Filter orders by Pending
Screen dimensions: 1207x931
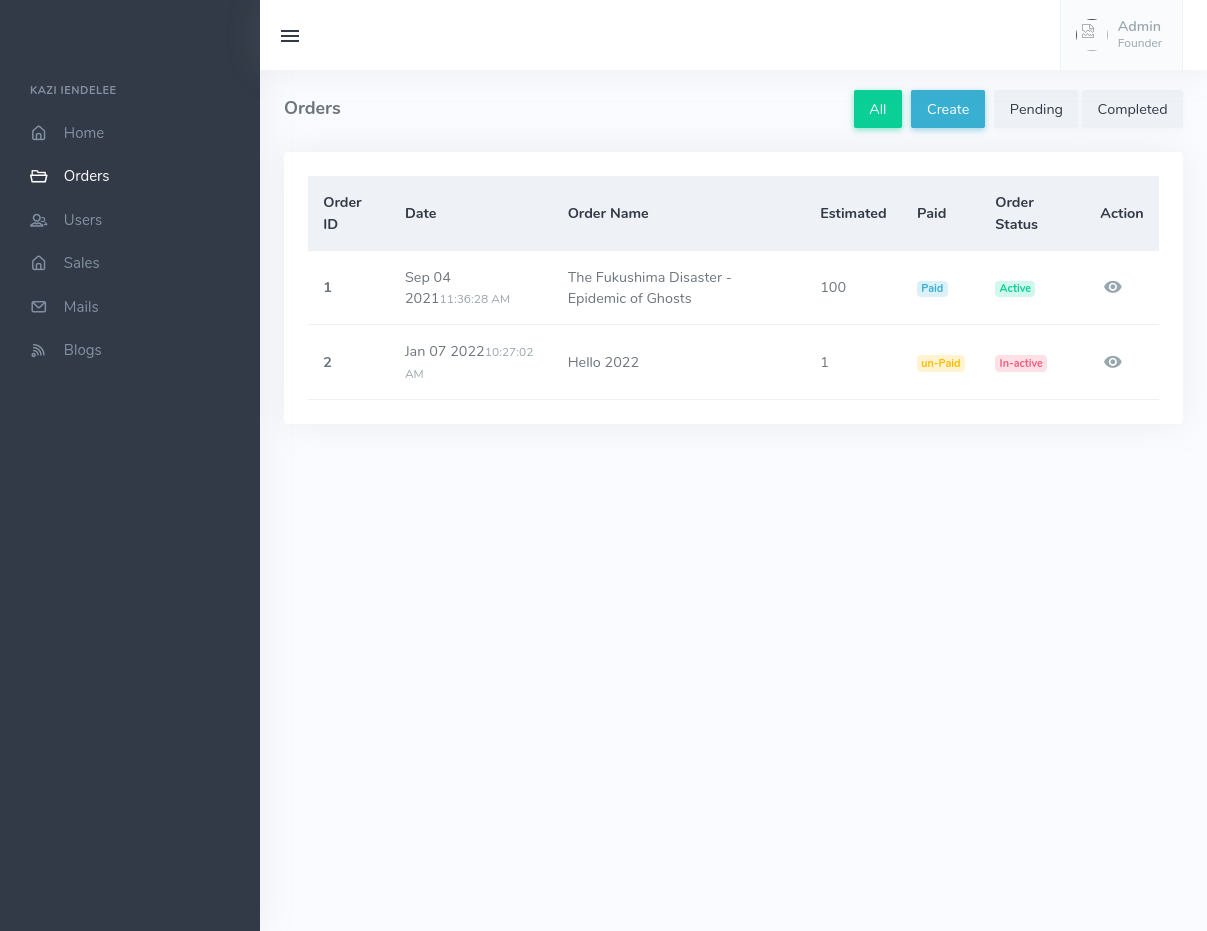point(1035,109)
